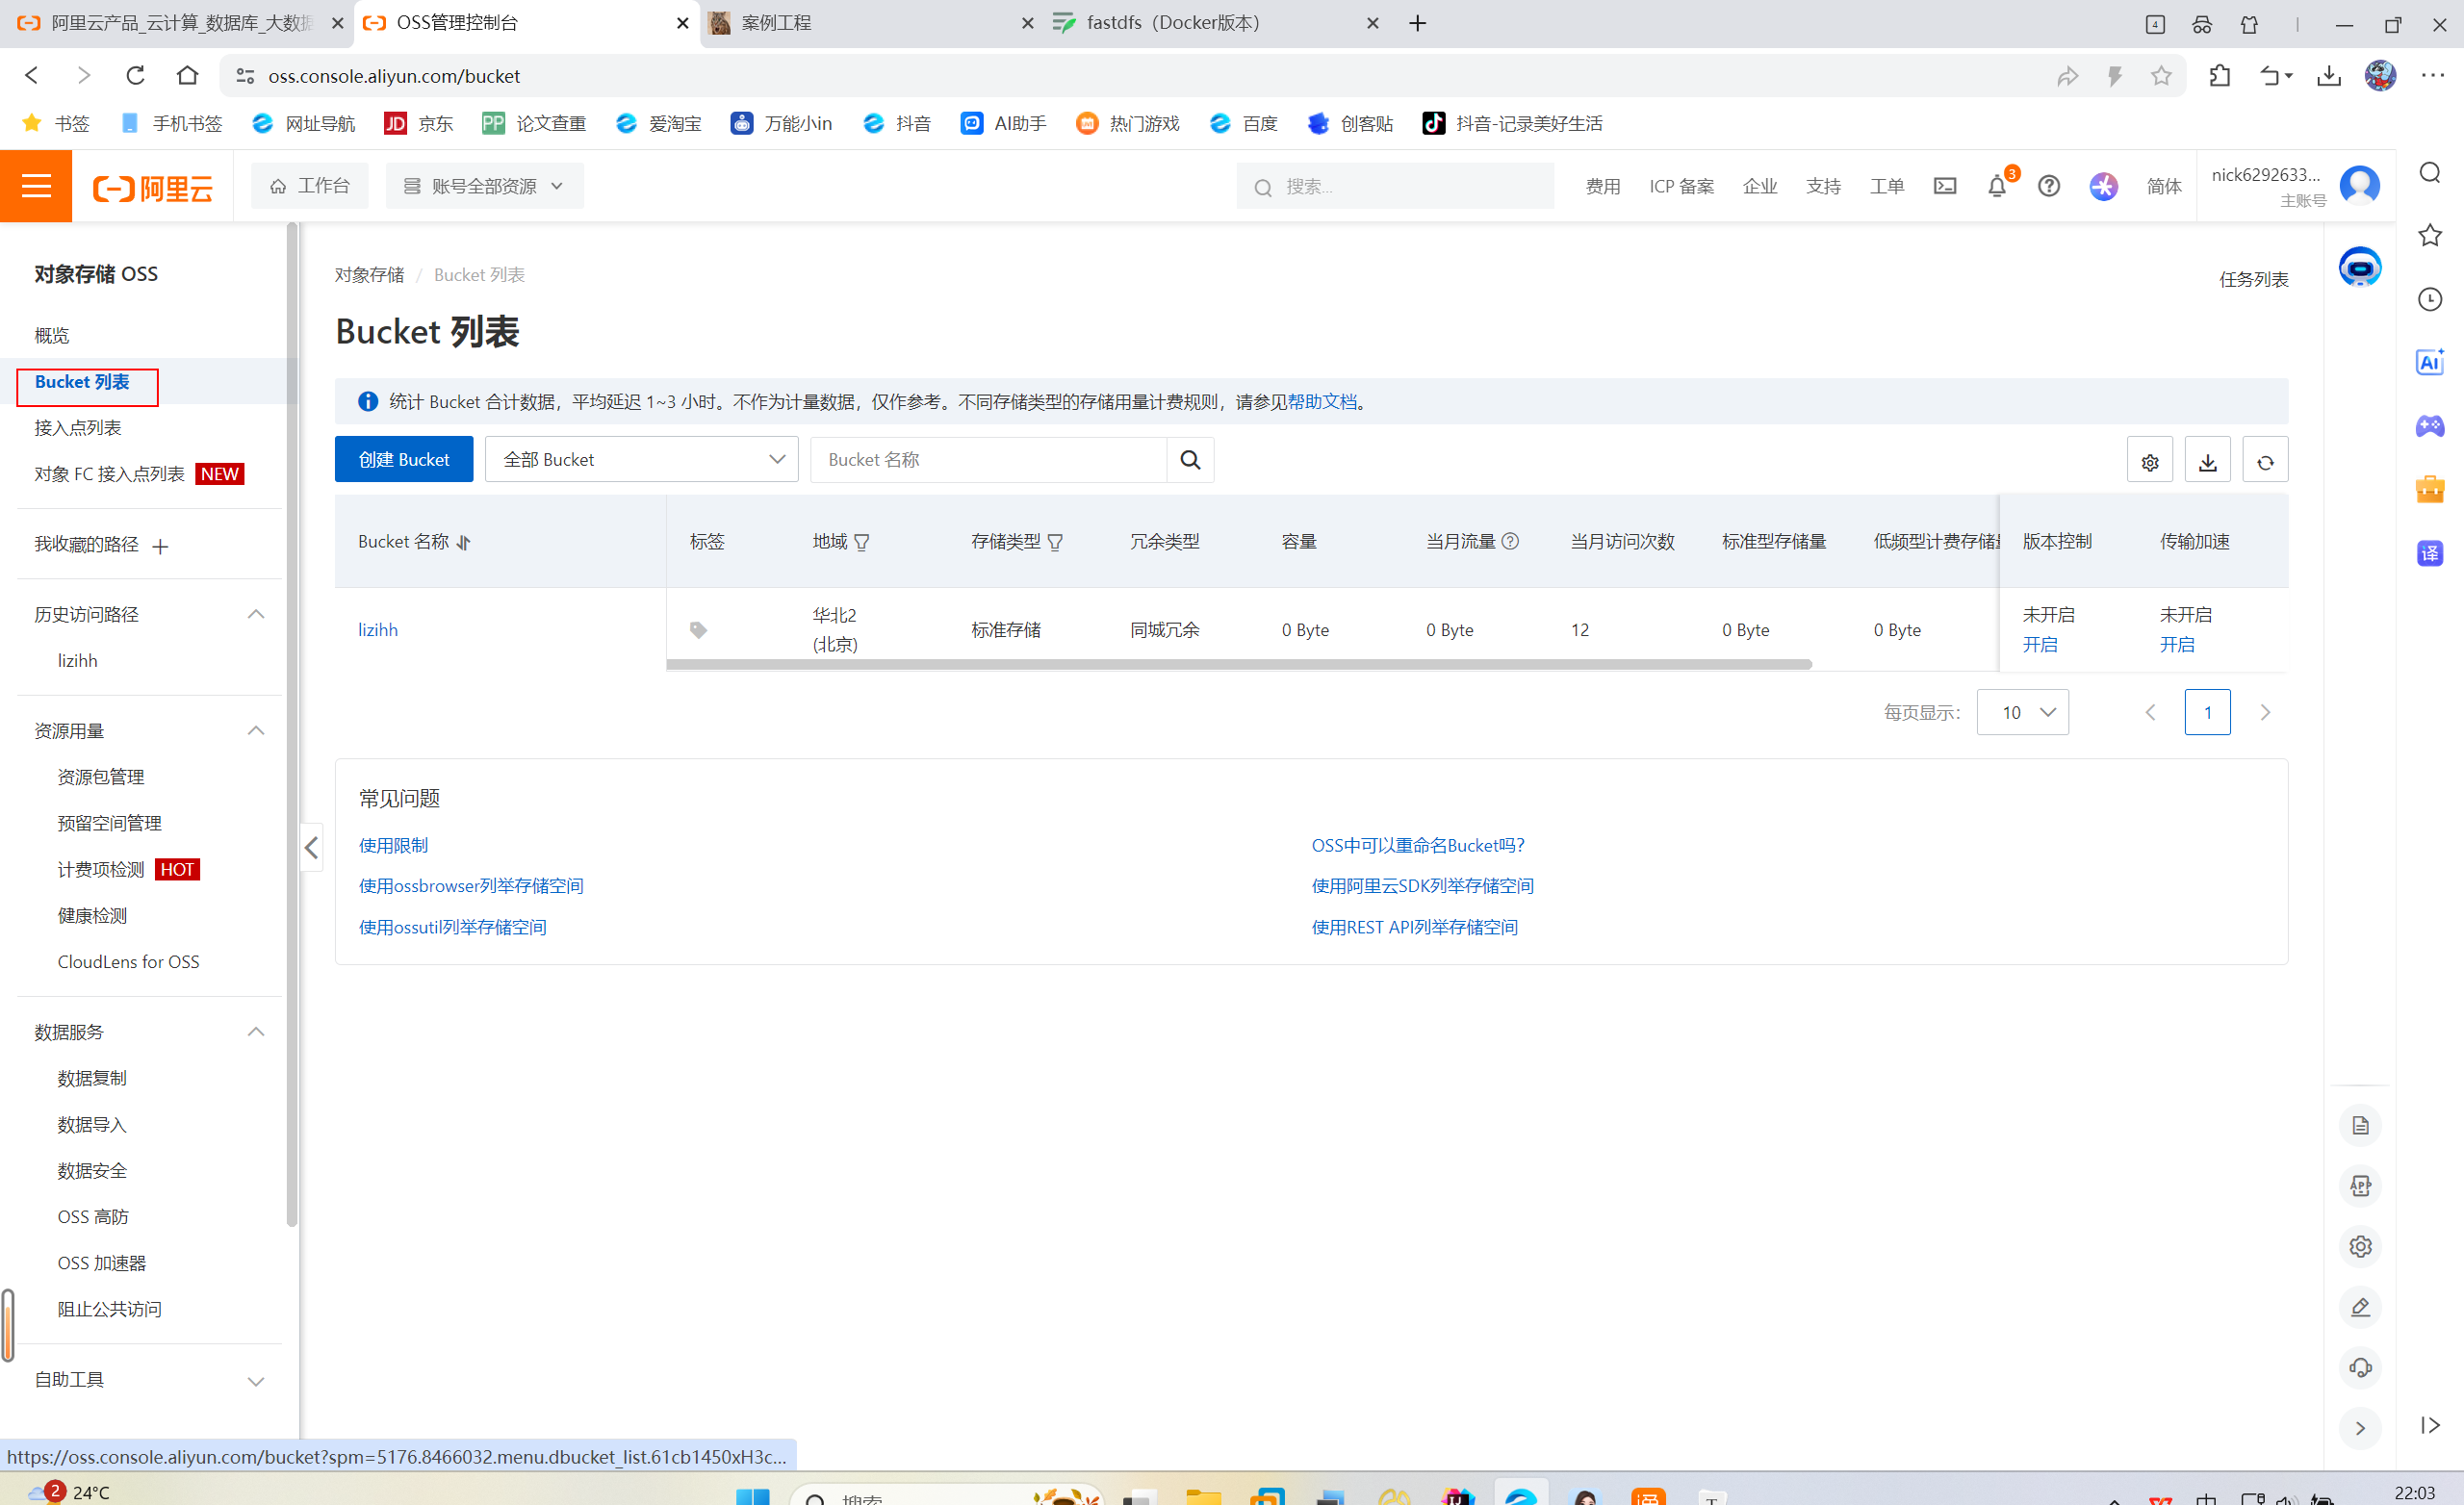Open the table column settings gear icon
2464x1505 pixels.
click(x=2149, y=461)
